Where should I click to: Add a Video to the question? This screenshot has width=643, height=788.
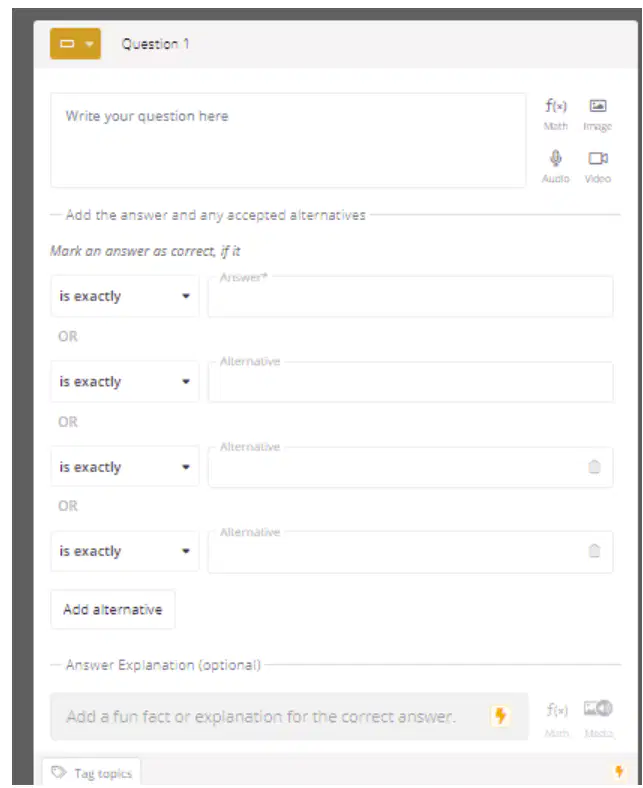point(598,167)
